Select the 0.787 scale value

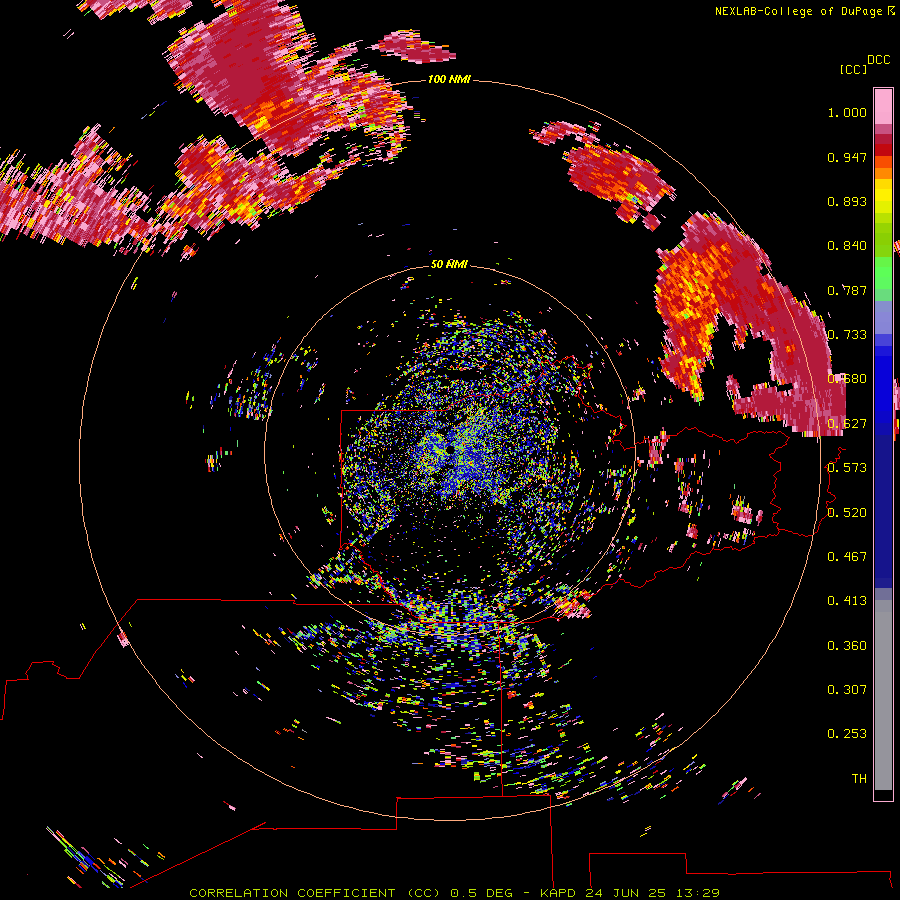click(847, 290)
